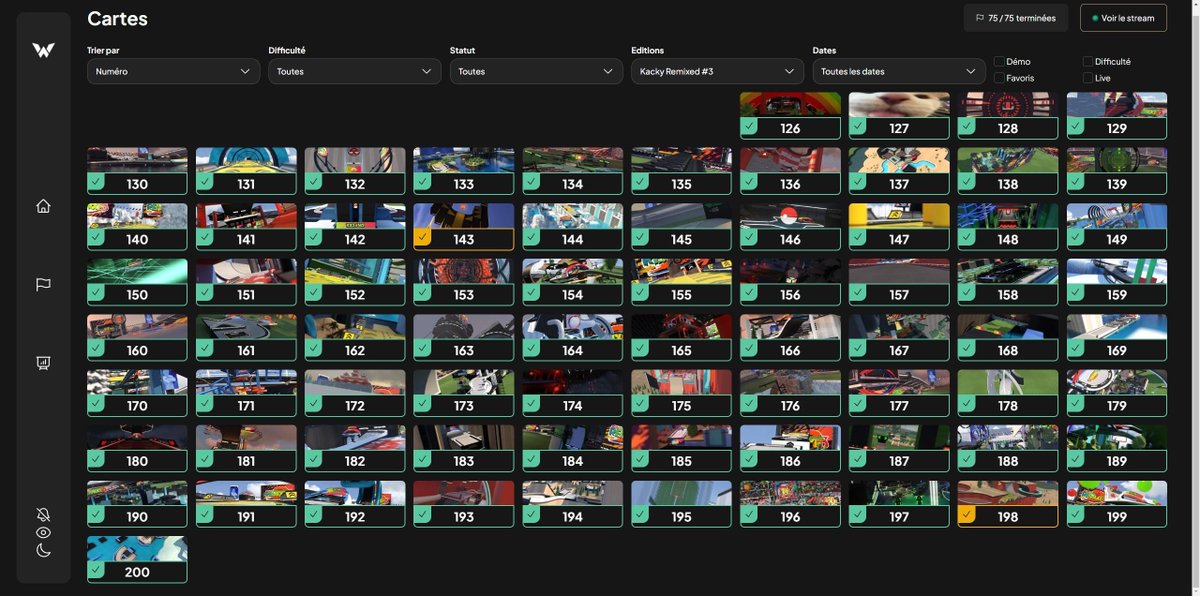Click the green checkmark on map 129
1200x596 pixels.
click(1076, 127)
